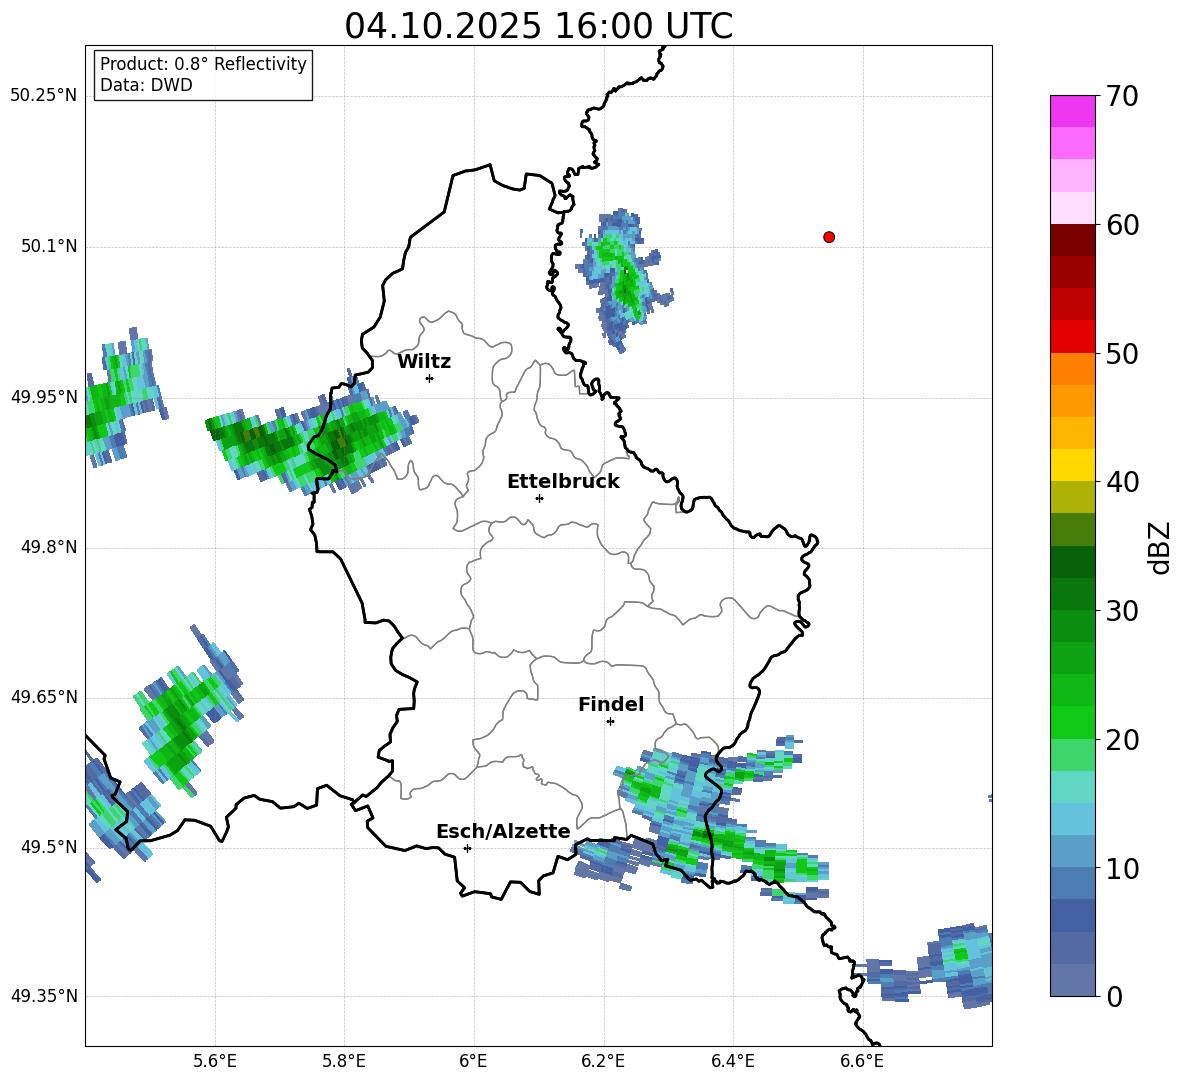Click the 5.6°E longitude label
Screen dimensions: 1184x1081
point(215,1061)
